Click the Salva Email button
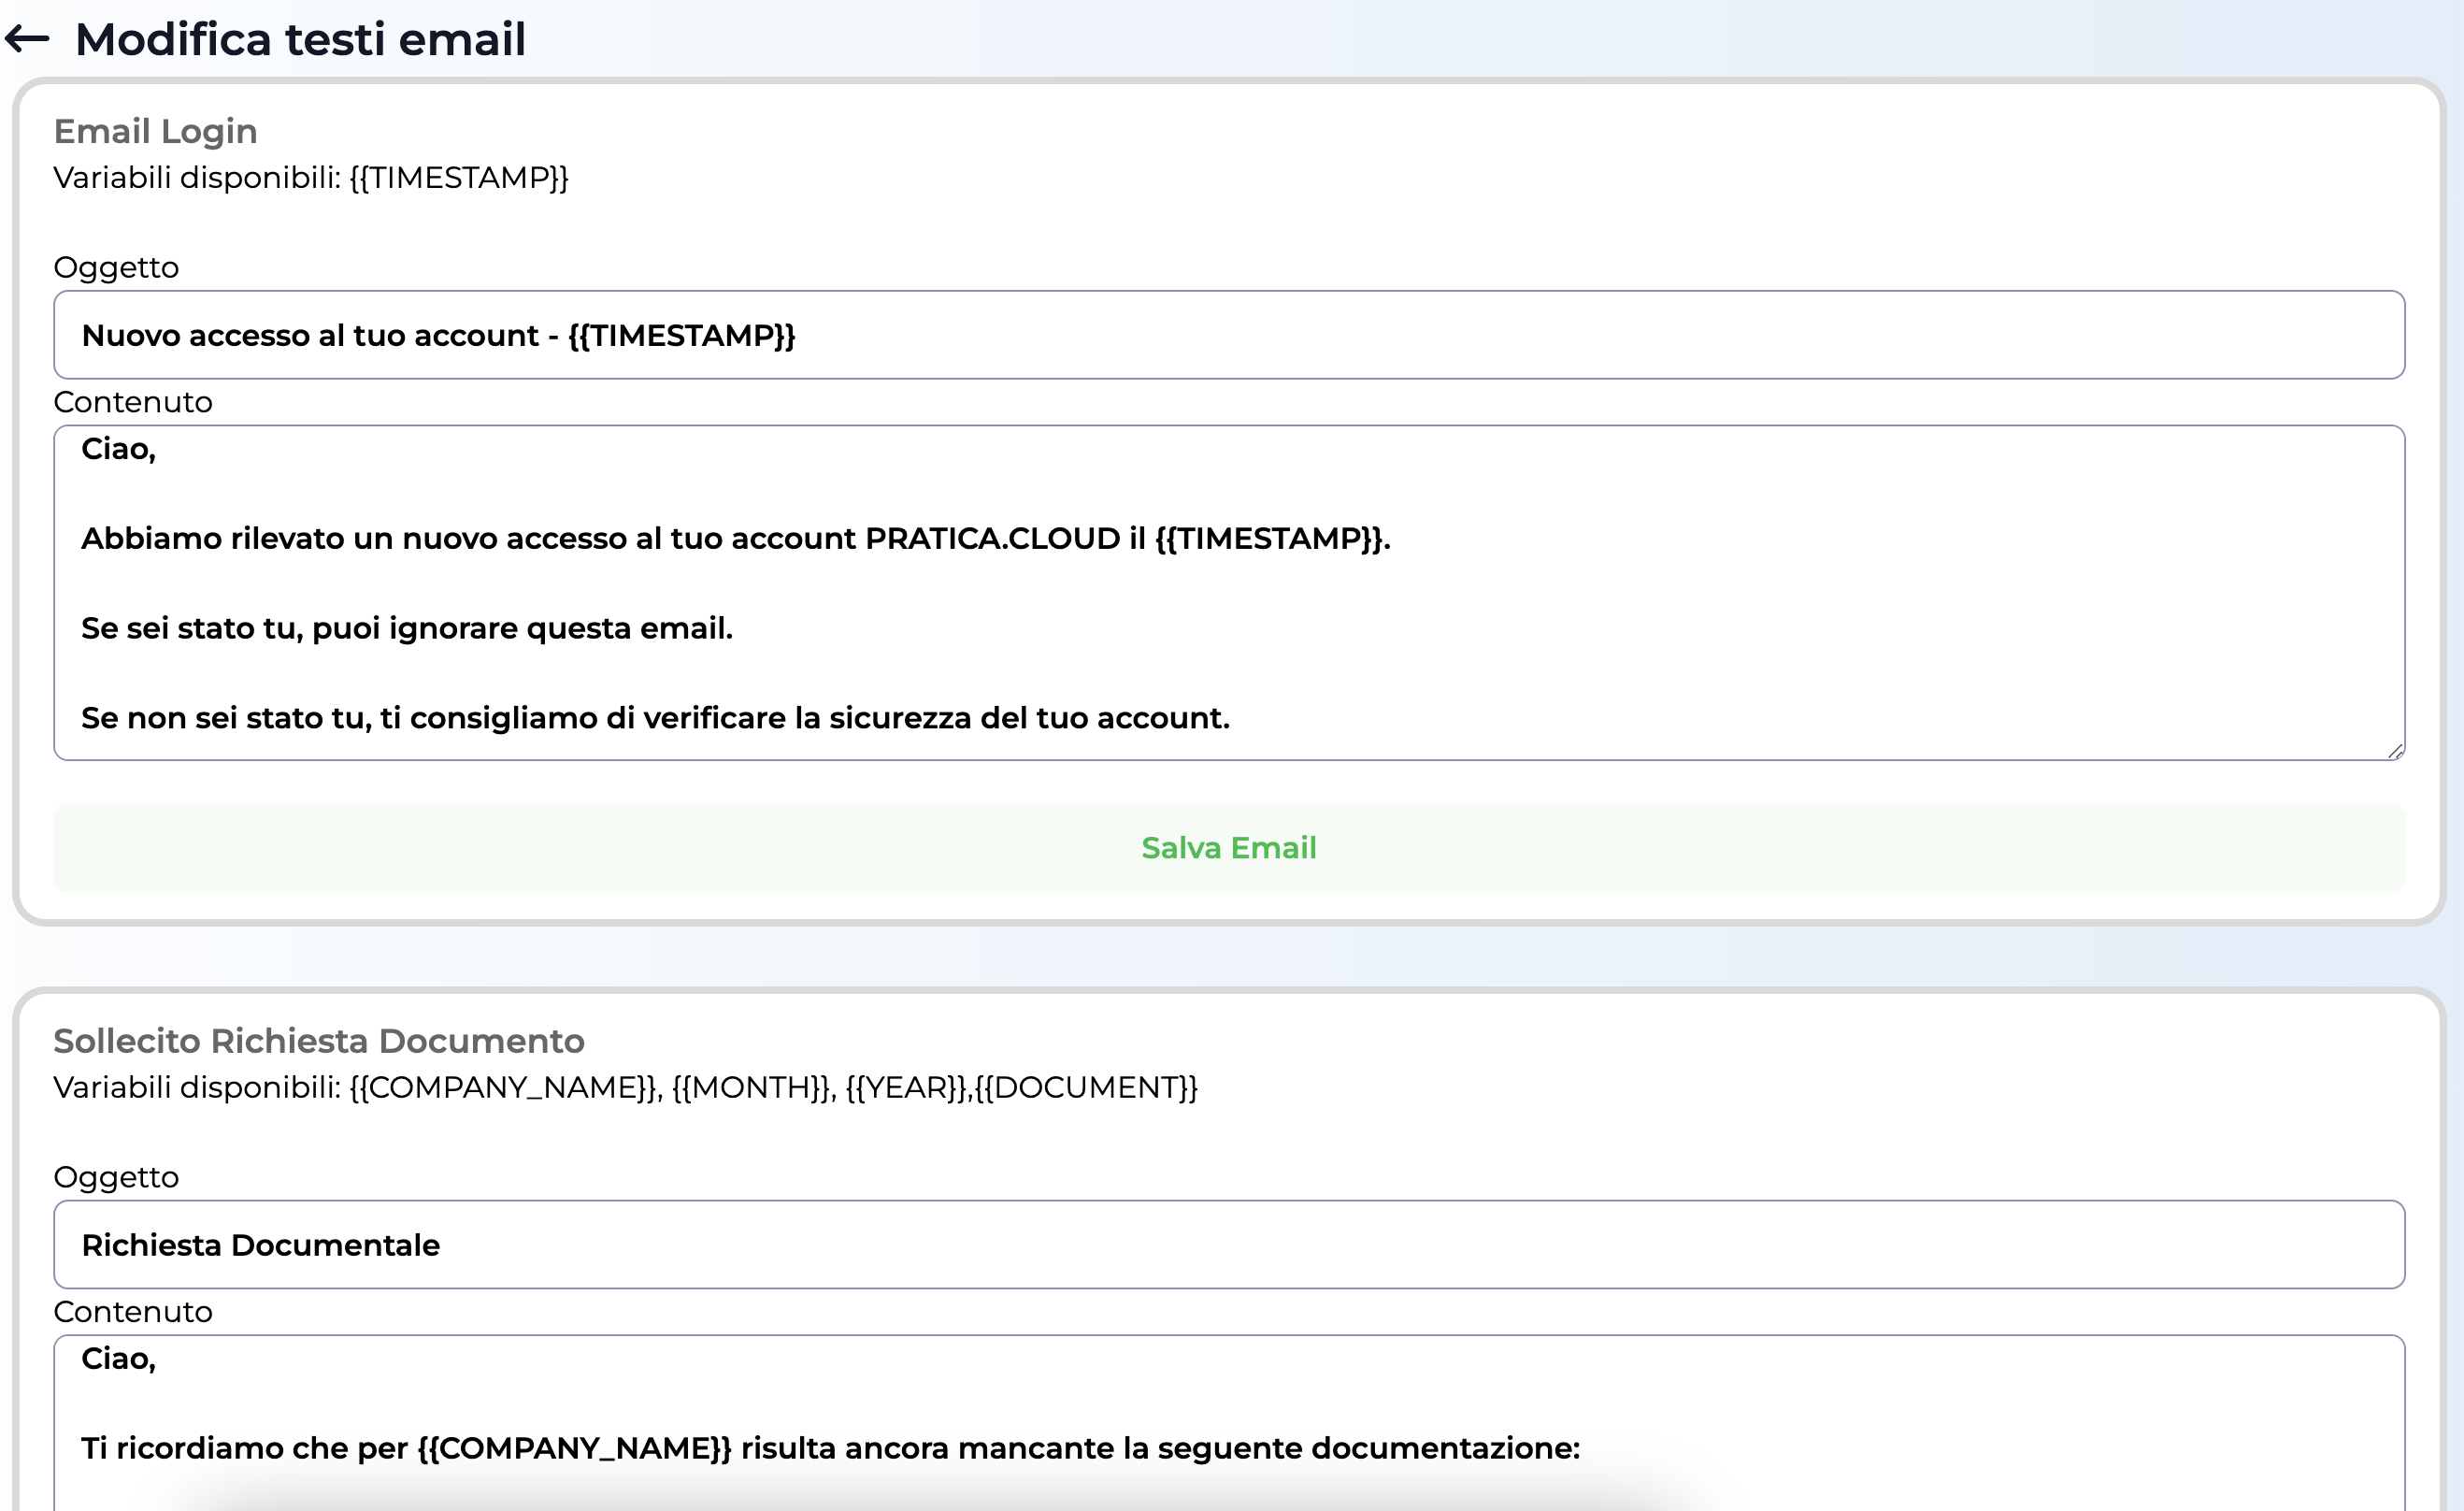Screen dimensions: 2464x1511 1228,848
